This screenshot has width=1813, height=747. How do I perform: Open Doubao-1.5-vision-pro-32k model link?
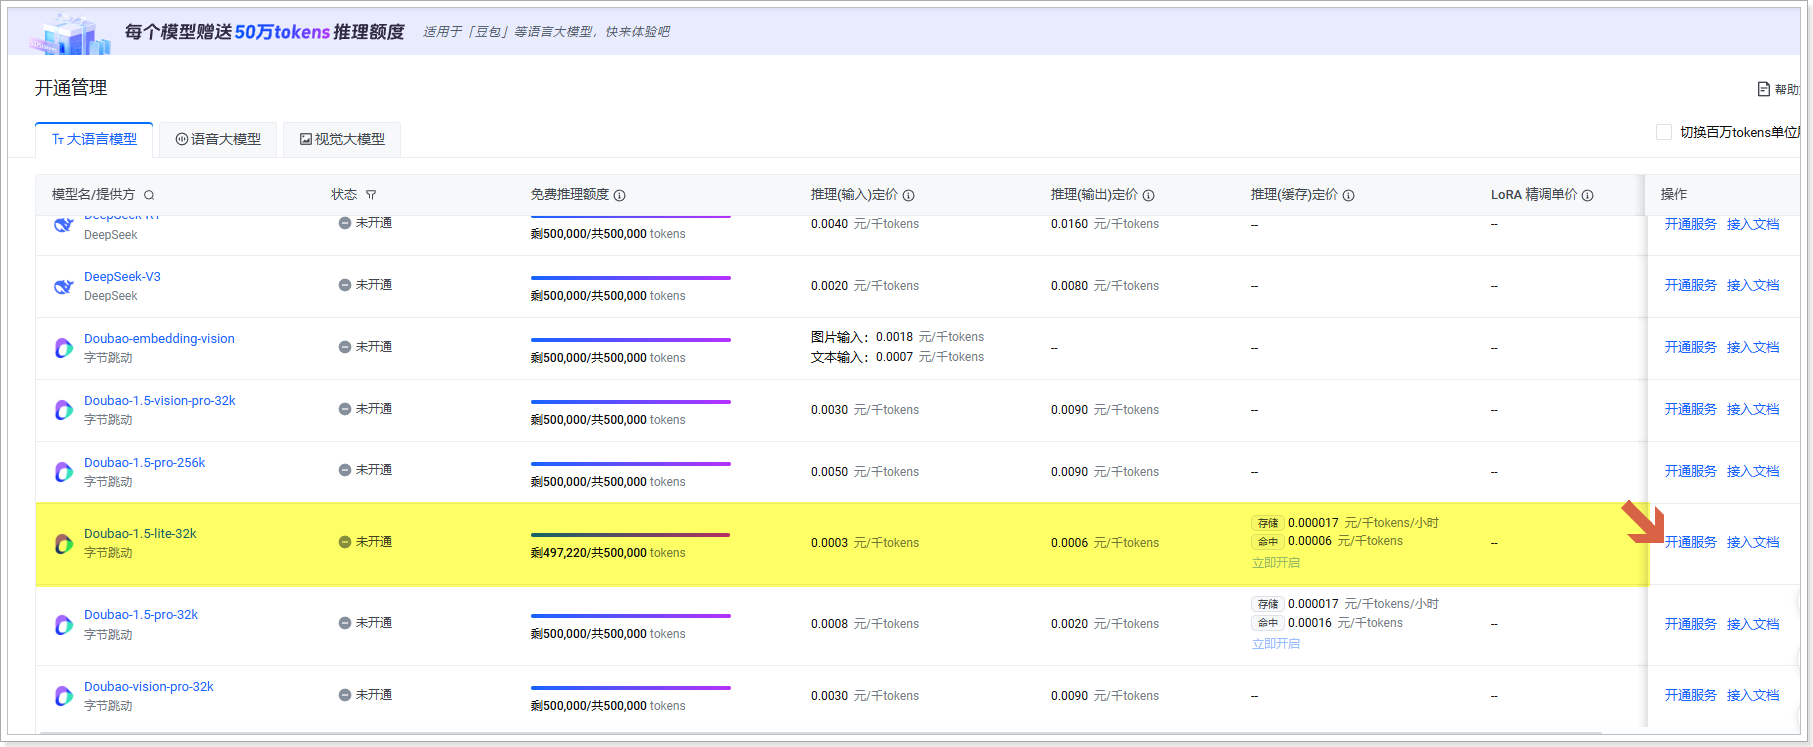(x=160, y=401)
